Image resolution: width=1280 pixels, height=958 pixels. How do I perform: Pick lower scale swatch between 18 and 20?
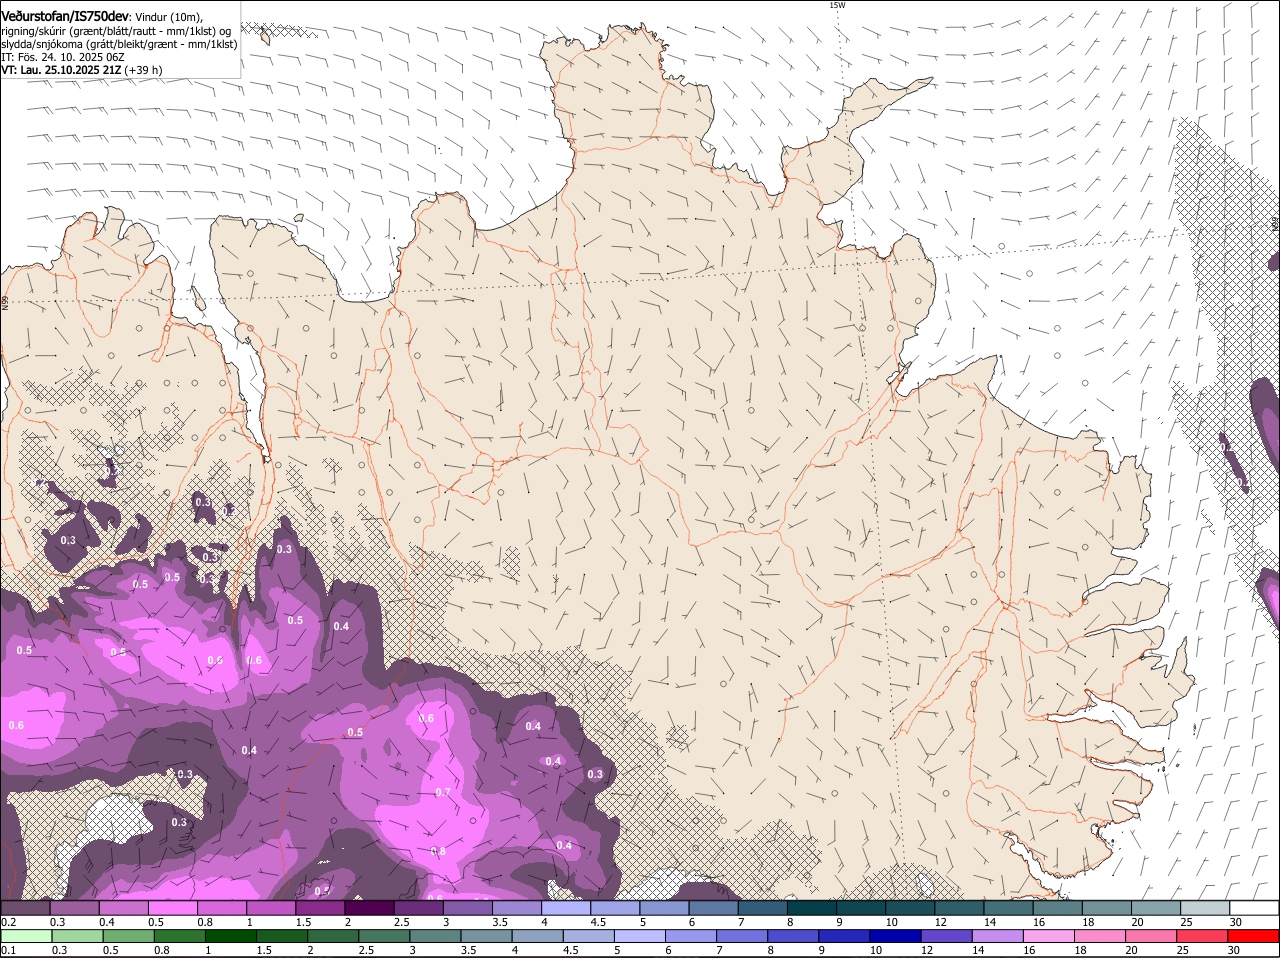tap(1101, 936)
